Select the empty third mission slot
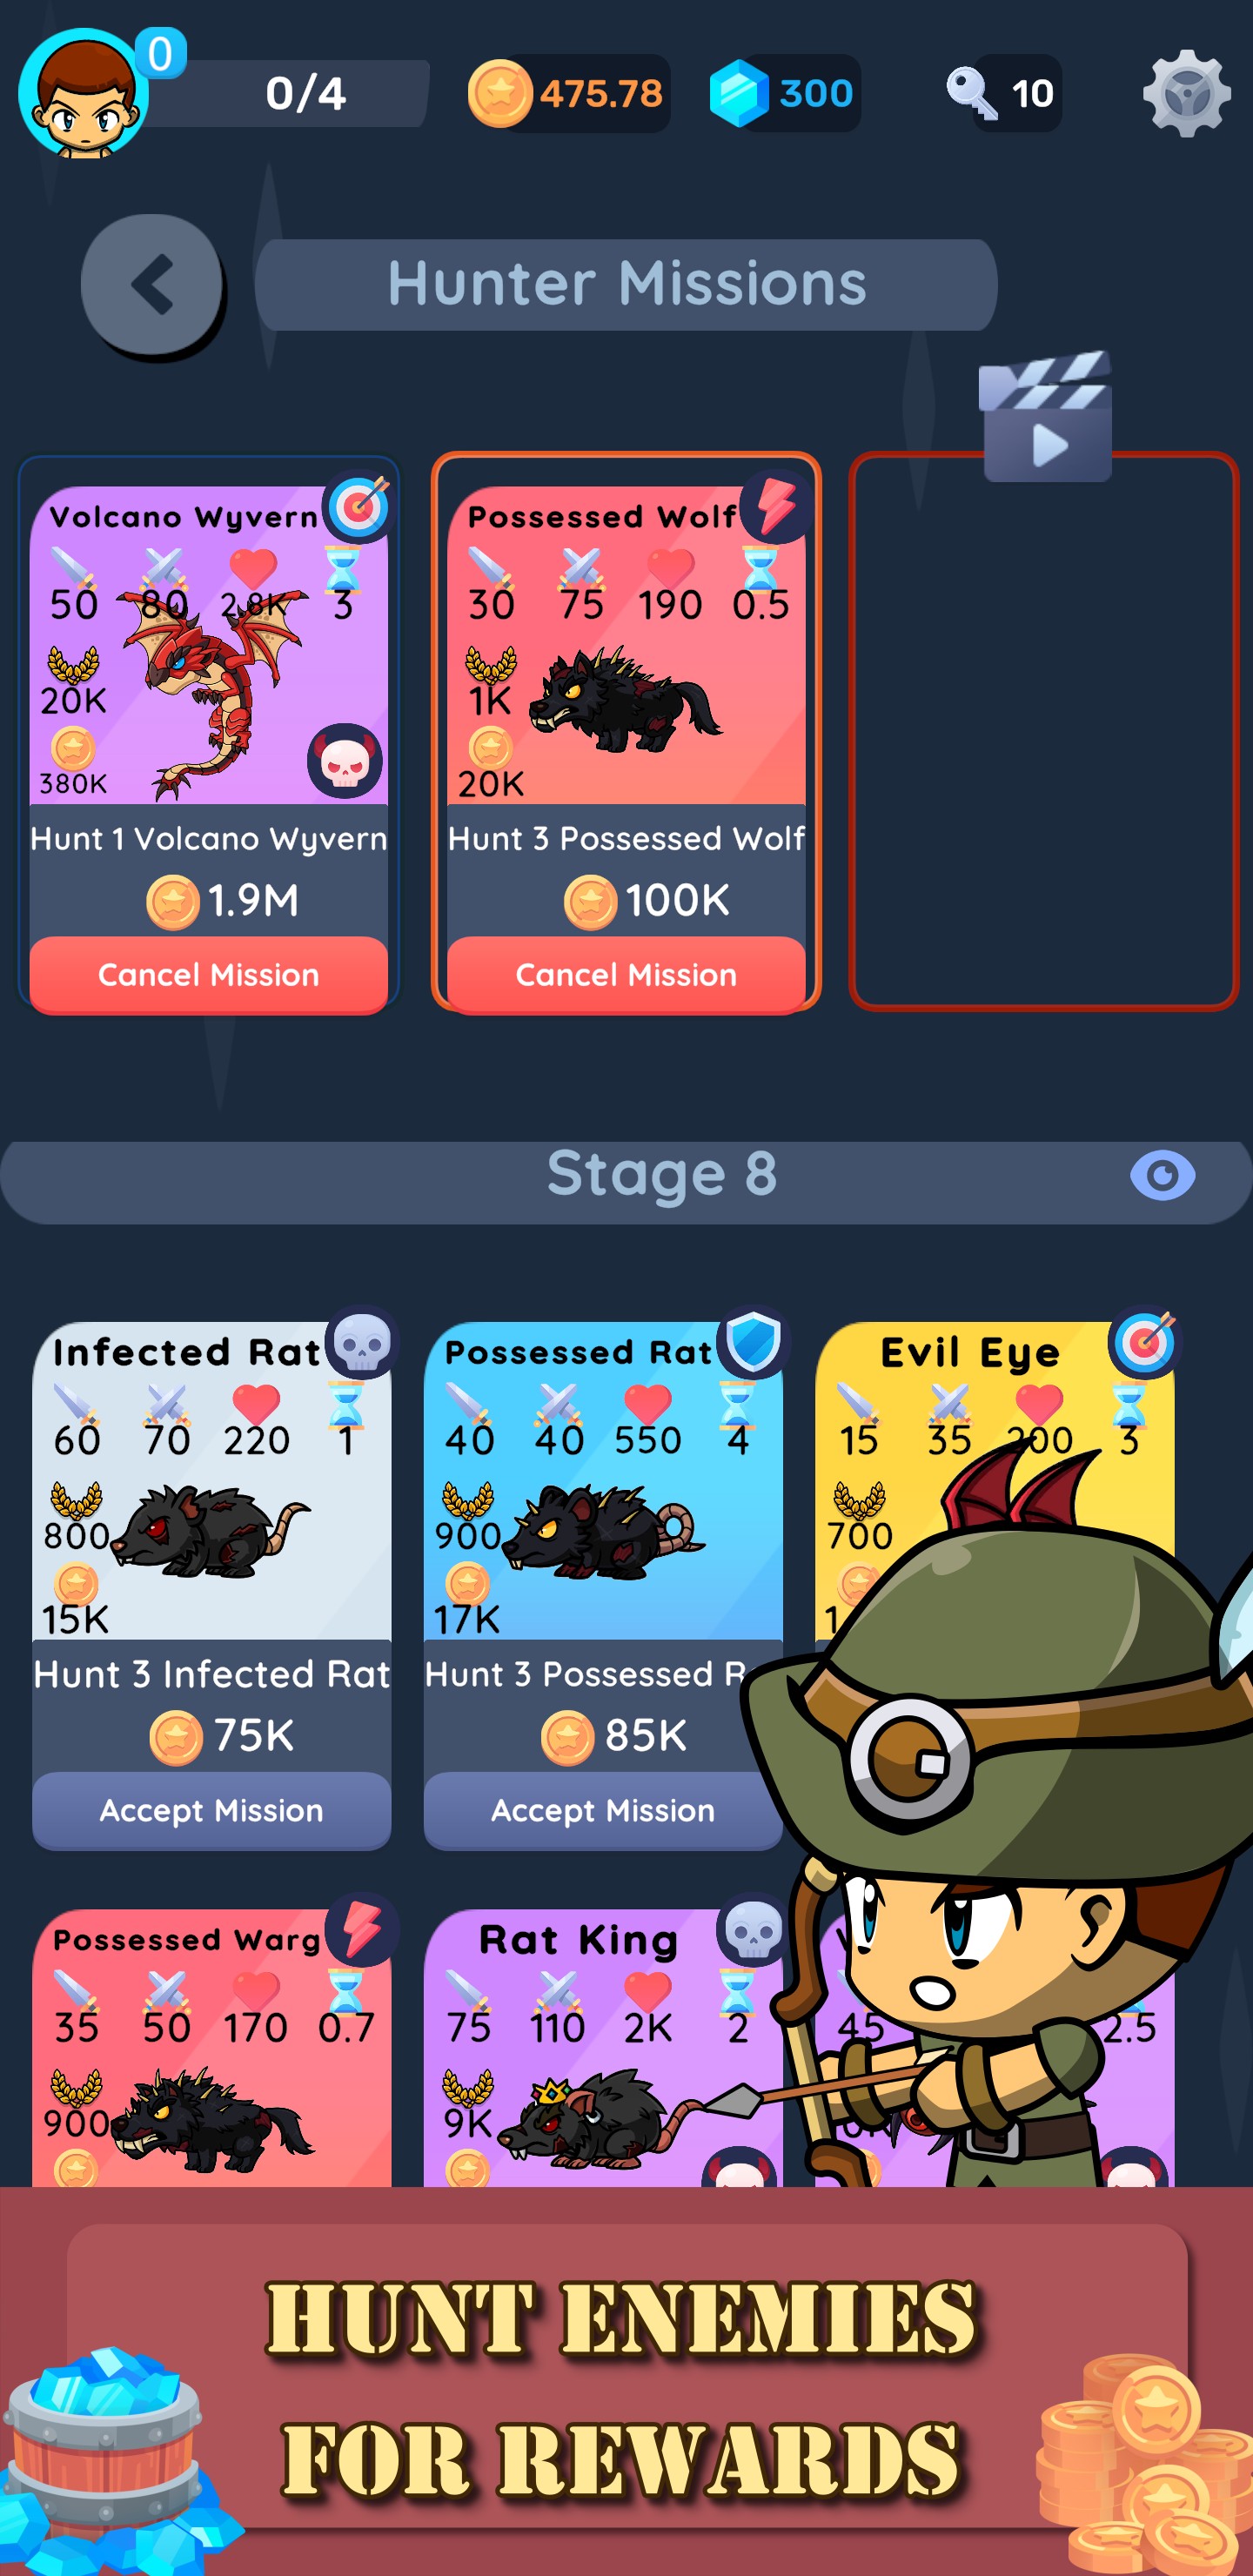 [x=1043, y=731]
